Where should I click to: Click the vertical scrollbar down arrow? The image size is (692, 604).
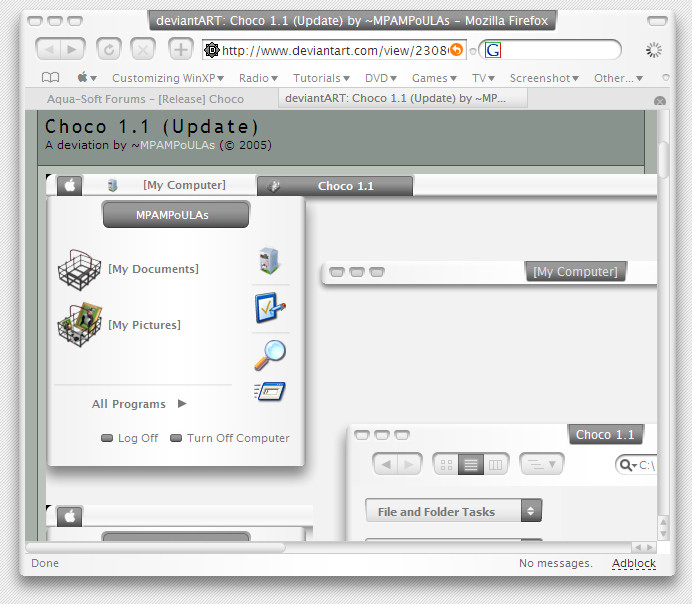663,534
